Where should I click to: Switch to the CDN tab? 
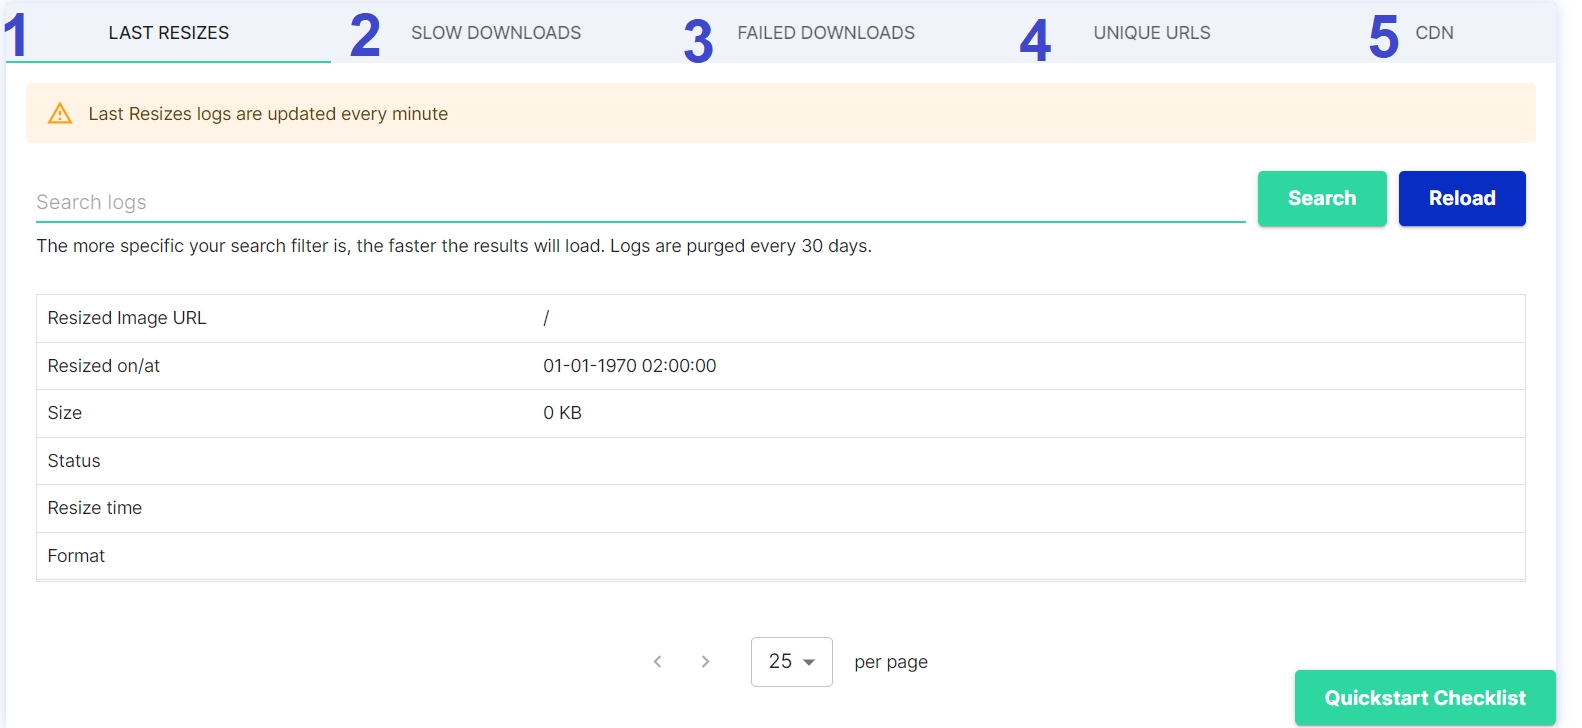pyautogui.click(x=1433, y=33)
